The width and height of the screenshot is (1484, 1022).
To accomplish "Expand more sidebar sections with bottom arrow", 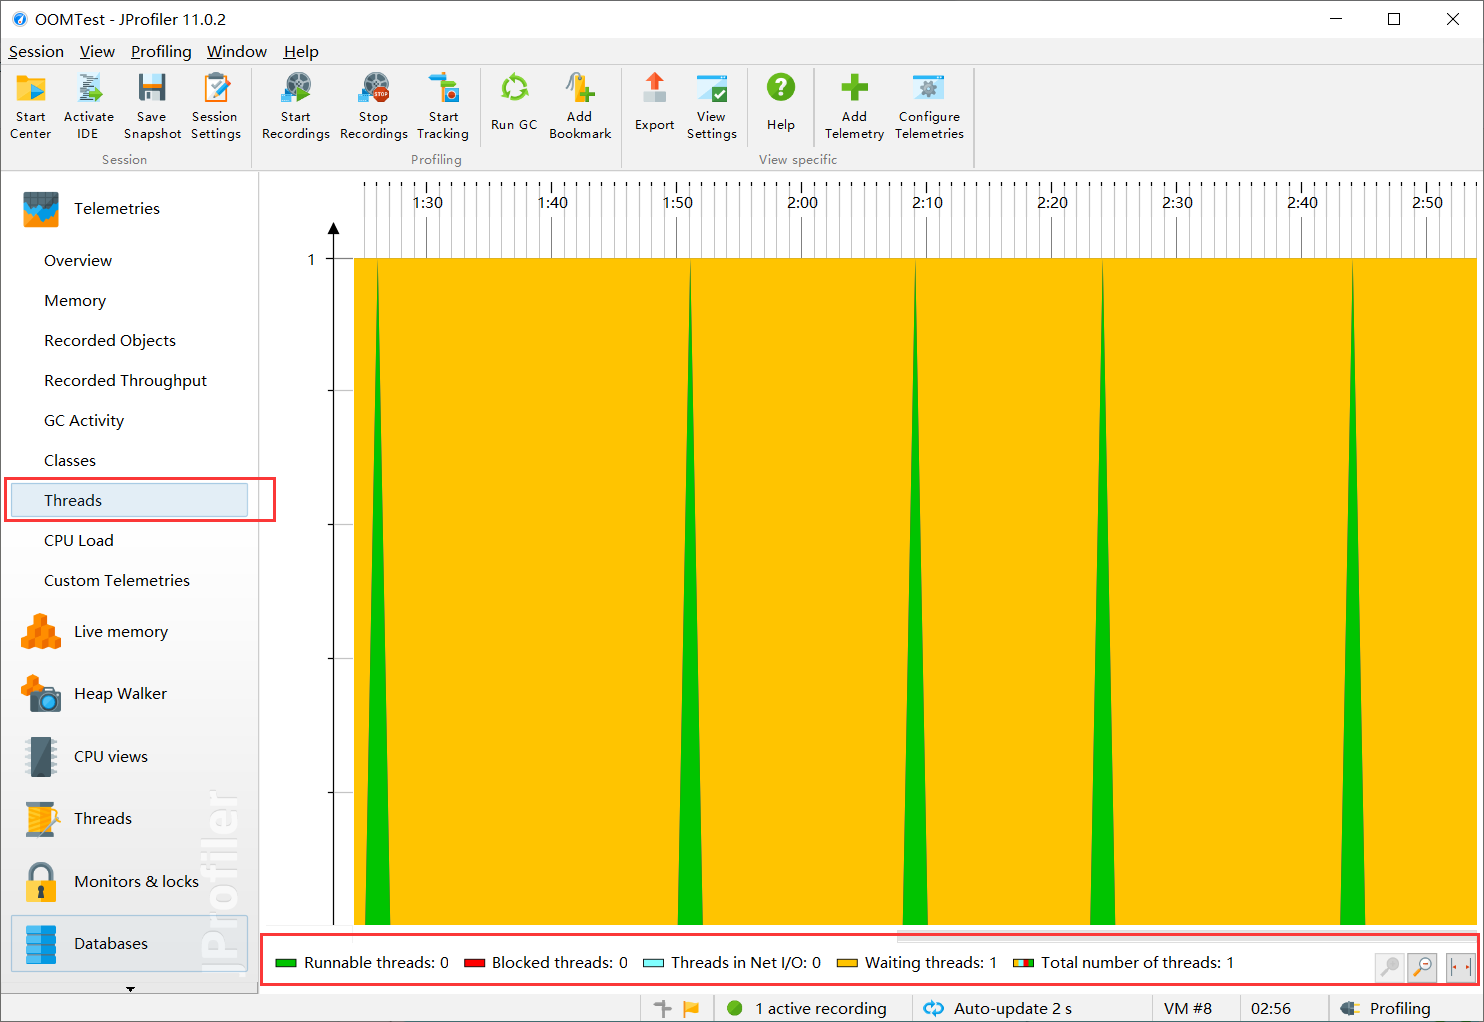I will [130, 989].
